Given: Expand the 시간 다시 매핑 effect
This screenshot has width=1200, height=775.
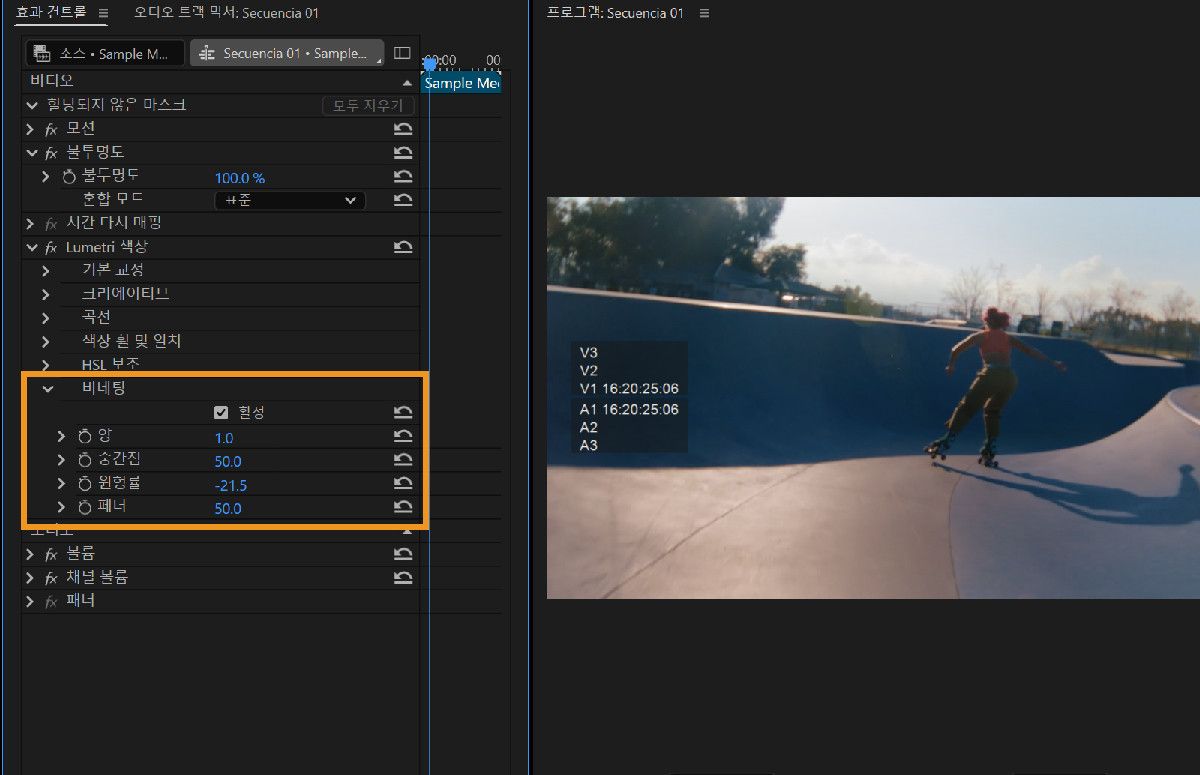Looking at the screenshot, I should [30, 223].
